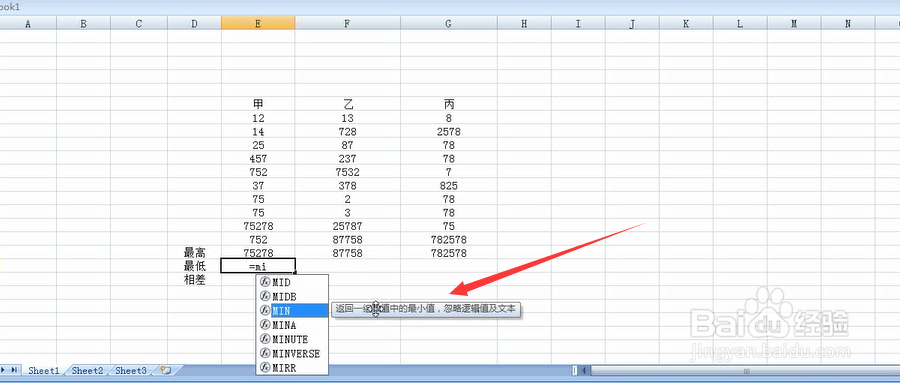This screenshot has width=900, height=383.
Task: Select column N header
Action: [x=848, y=24]
